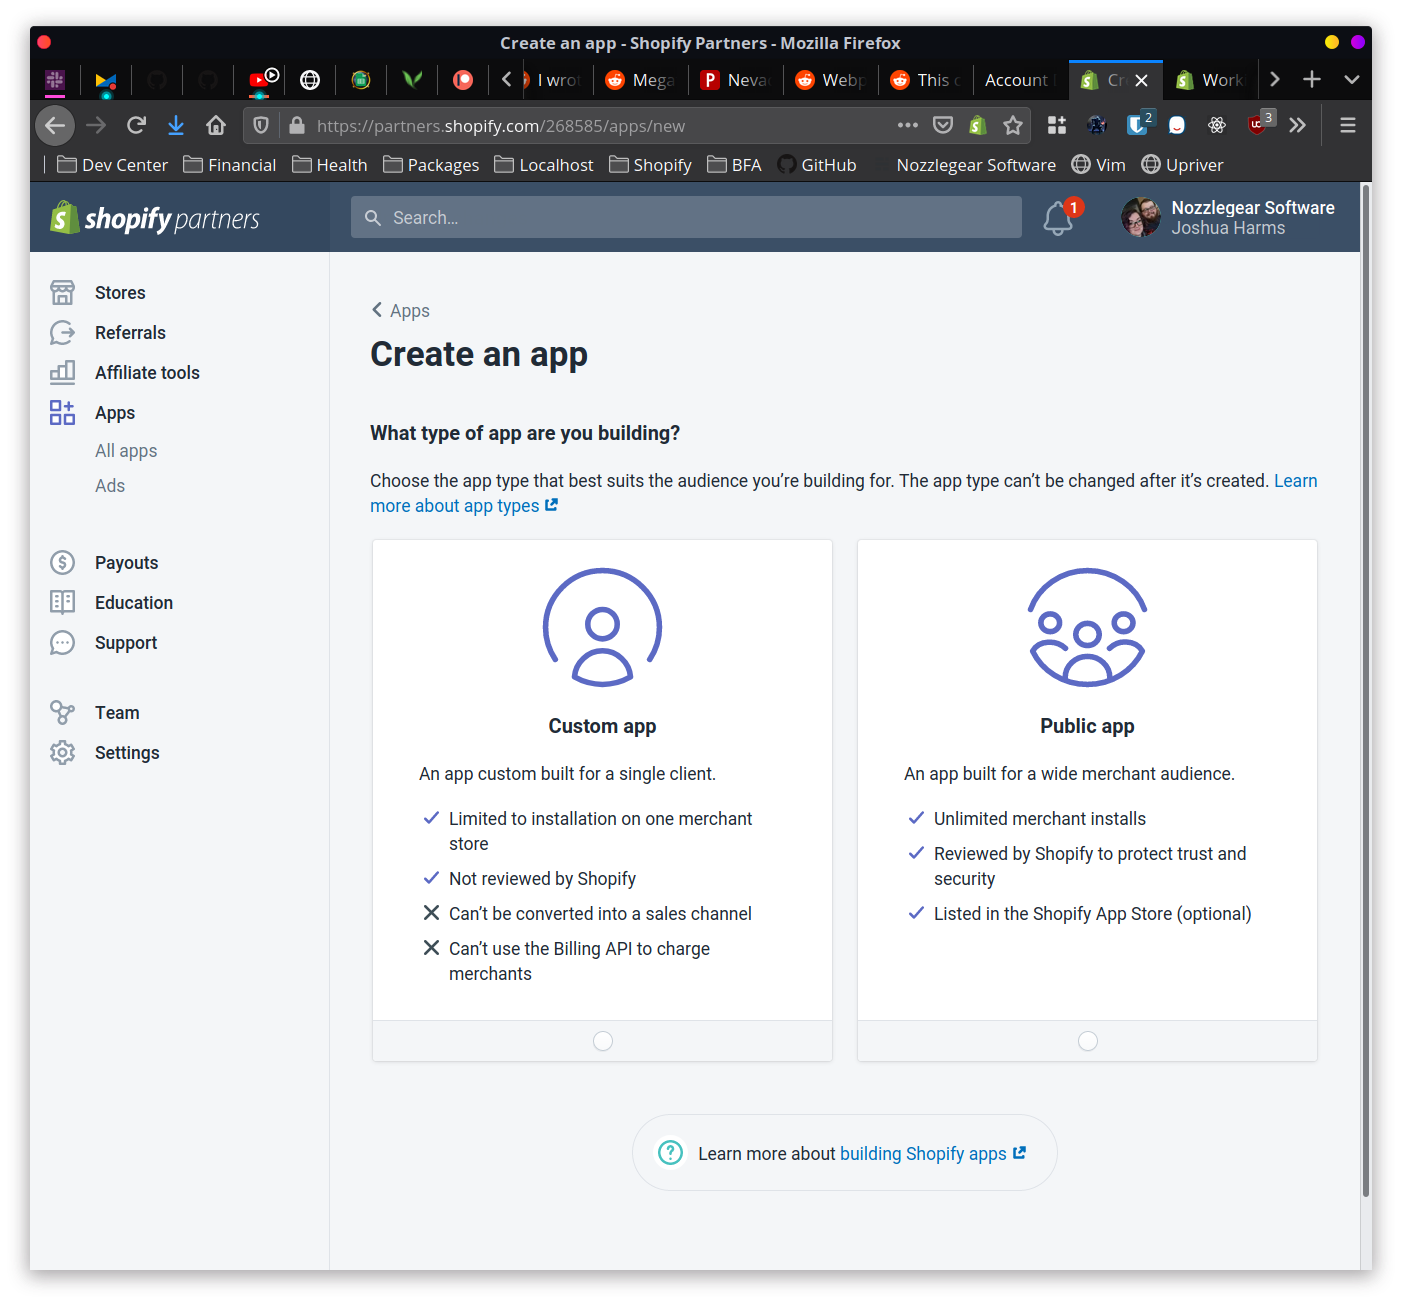Open notifications bell icon
The height and width of the screenshot is (1304, 1402).
coord(1058,218)
